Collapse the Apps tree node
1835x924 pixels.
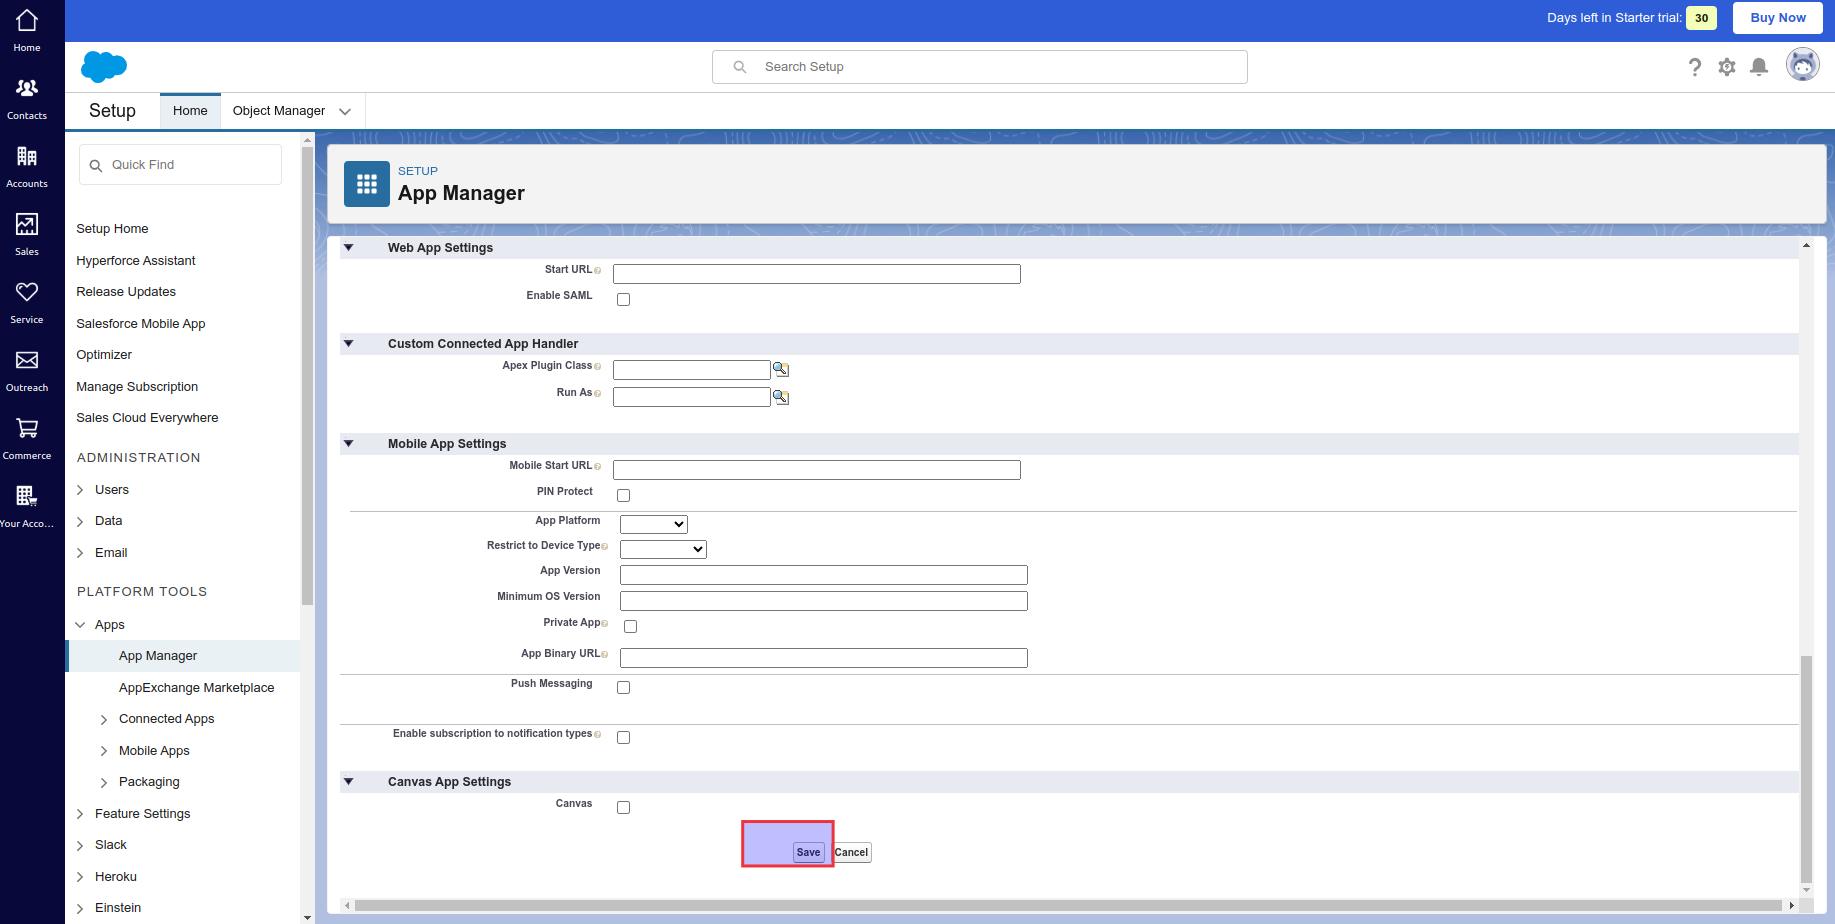coord(80,625)
